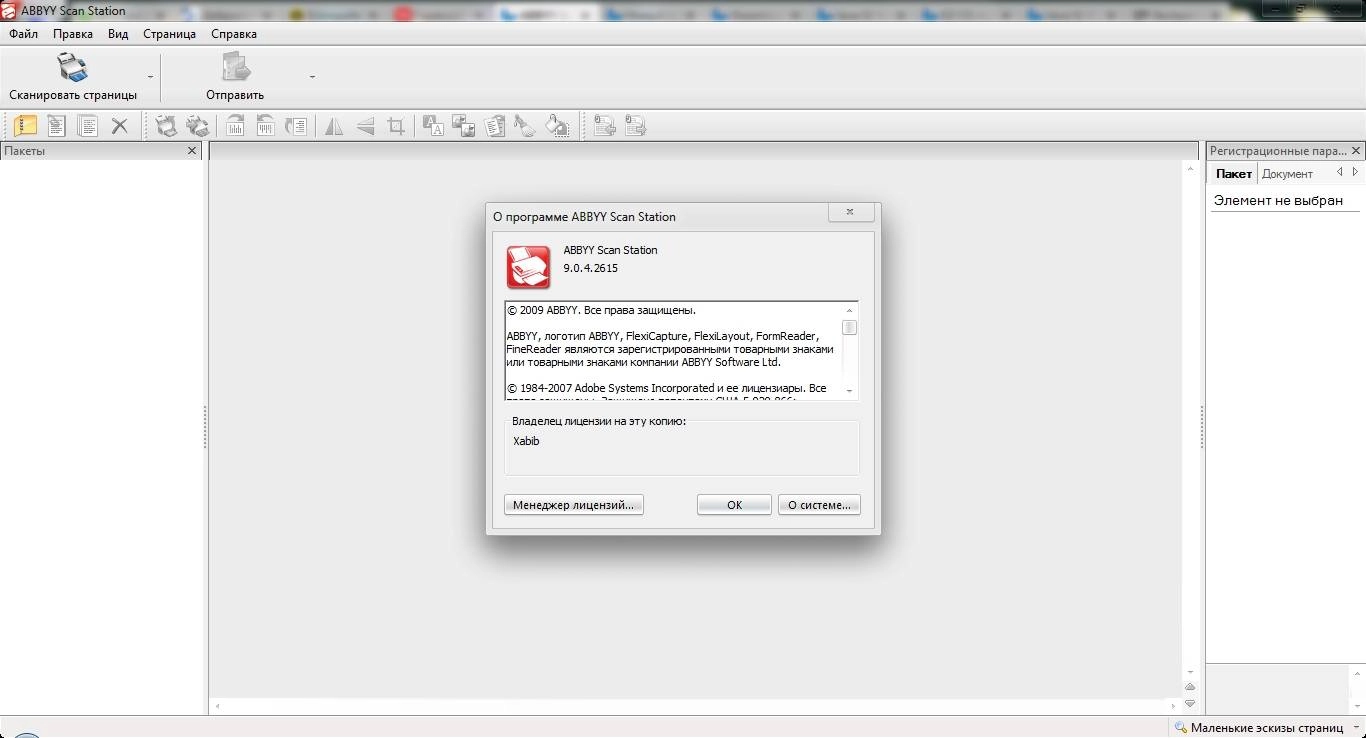The height and width of the screenshot is (738, 1366).
Task: Close the О программе ABBYY Scan Station dialog
Action: coord(851,212)
